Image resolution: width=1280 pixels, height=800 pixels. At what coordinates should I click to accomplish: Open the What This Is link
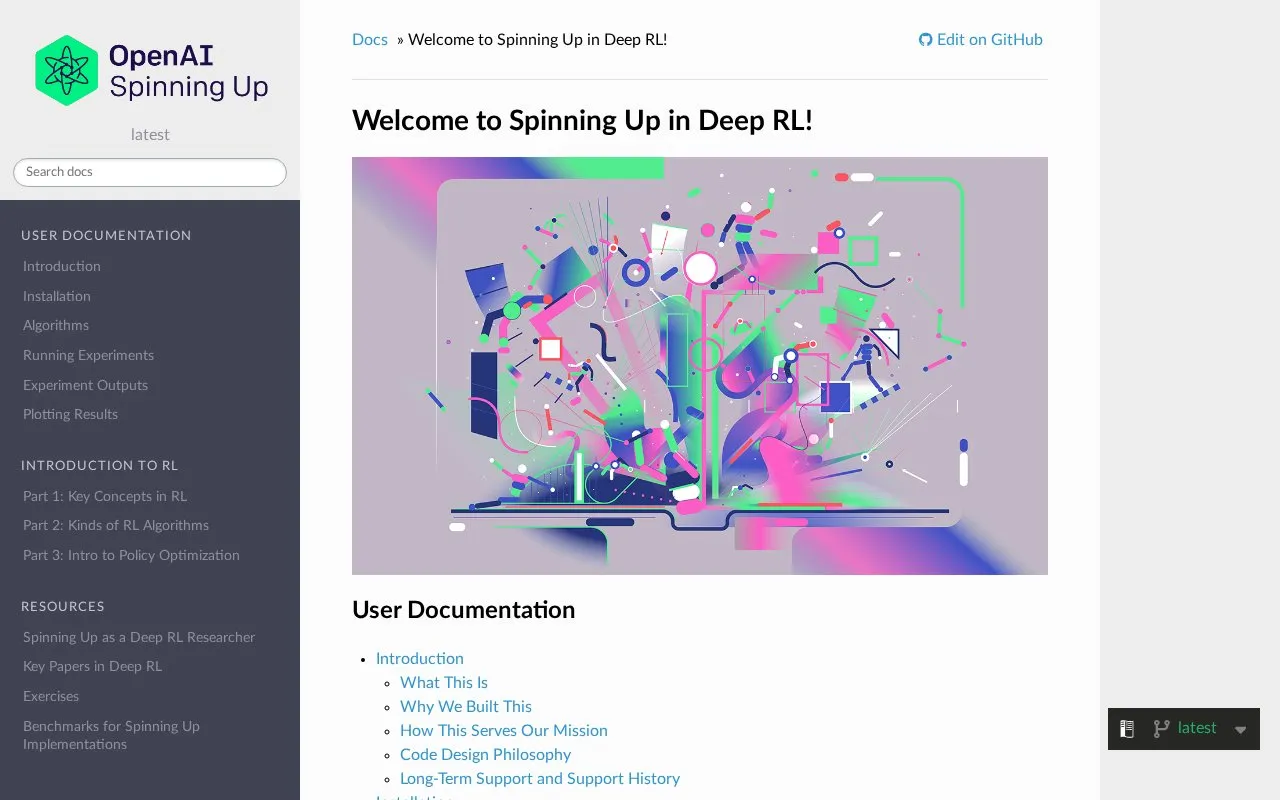(444, 682)
